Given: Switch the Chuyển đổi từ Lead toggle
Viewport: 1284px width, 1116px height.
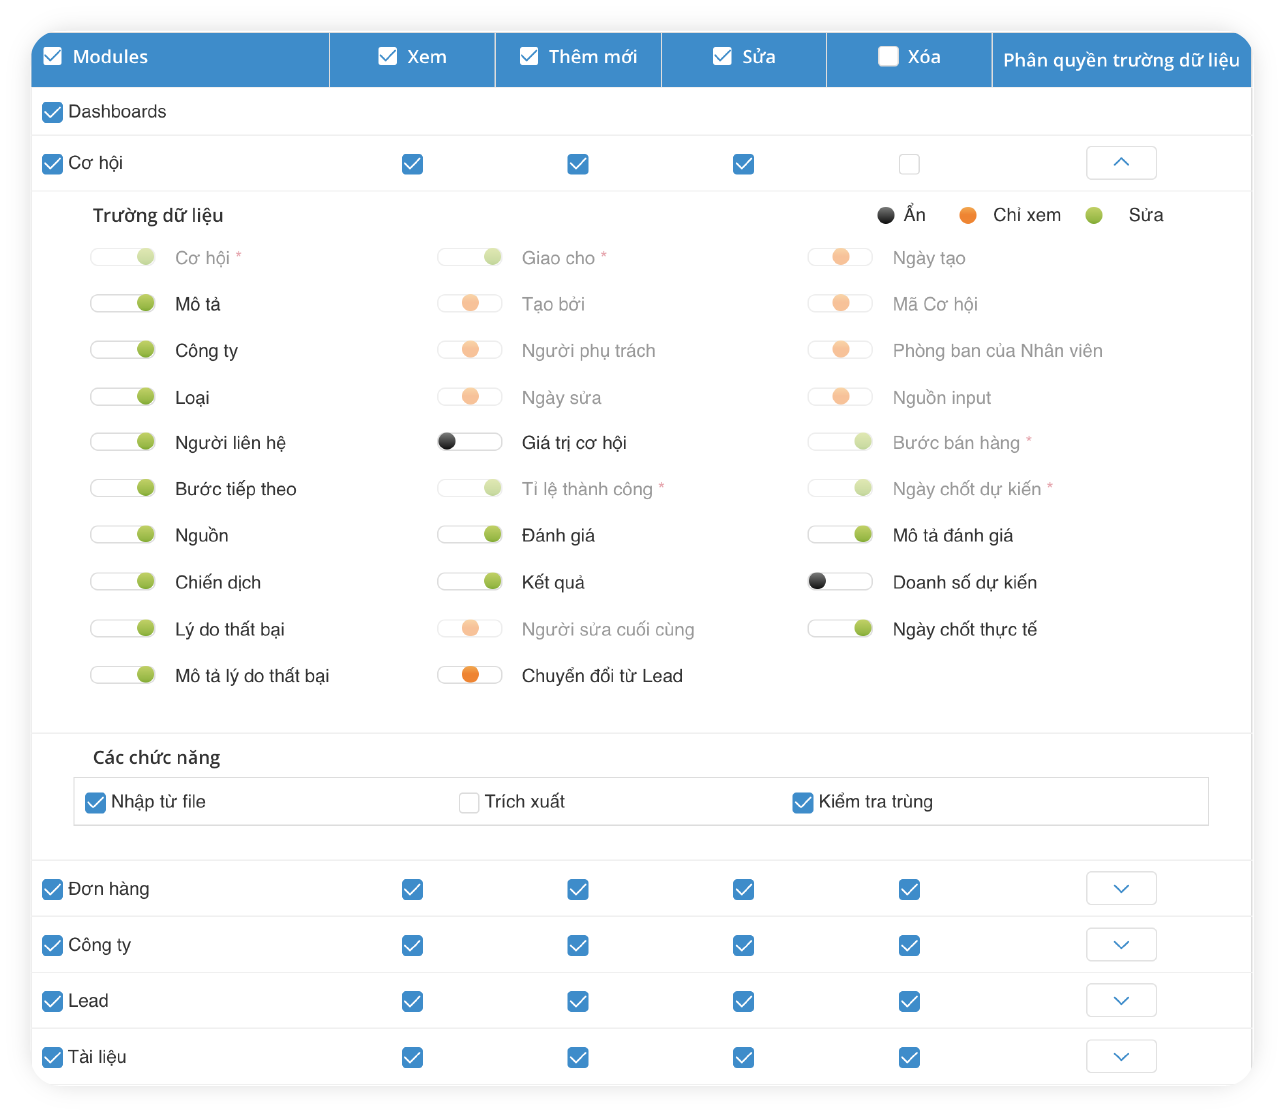Looking at the screenshot, I should (x=469, y=675).
